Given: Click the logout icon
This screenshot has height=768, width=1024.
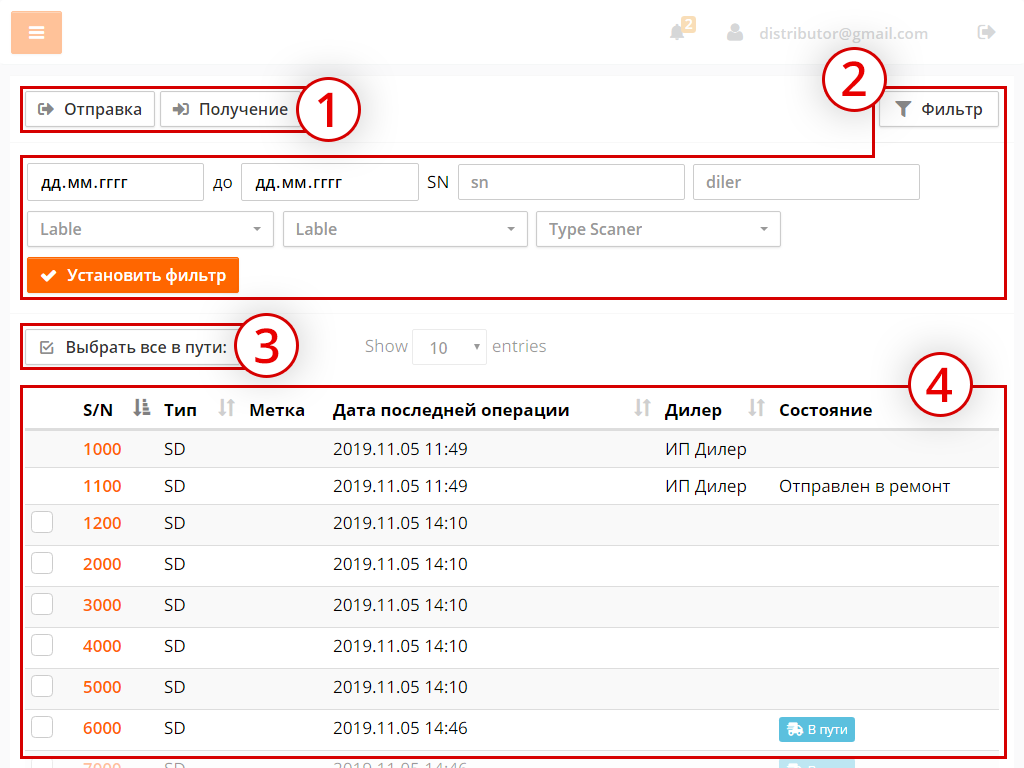Looking at the screenshot, I should (986, 32).
